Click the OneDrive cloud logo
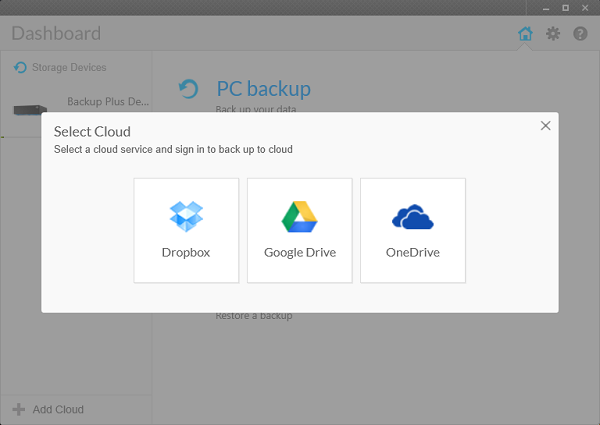Viewport: 600px width, 425px height. coord(413,217)
